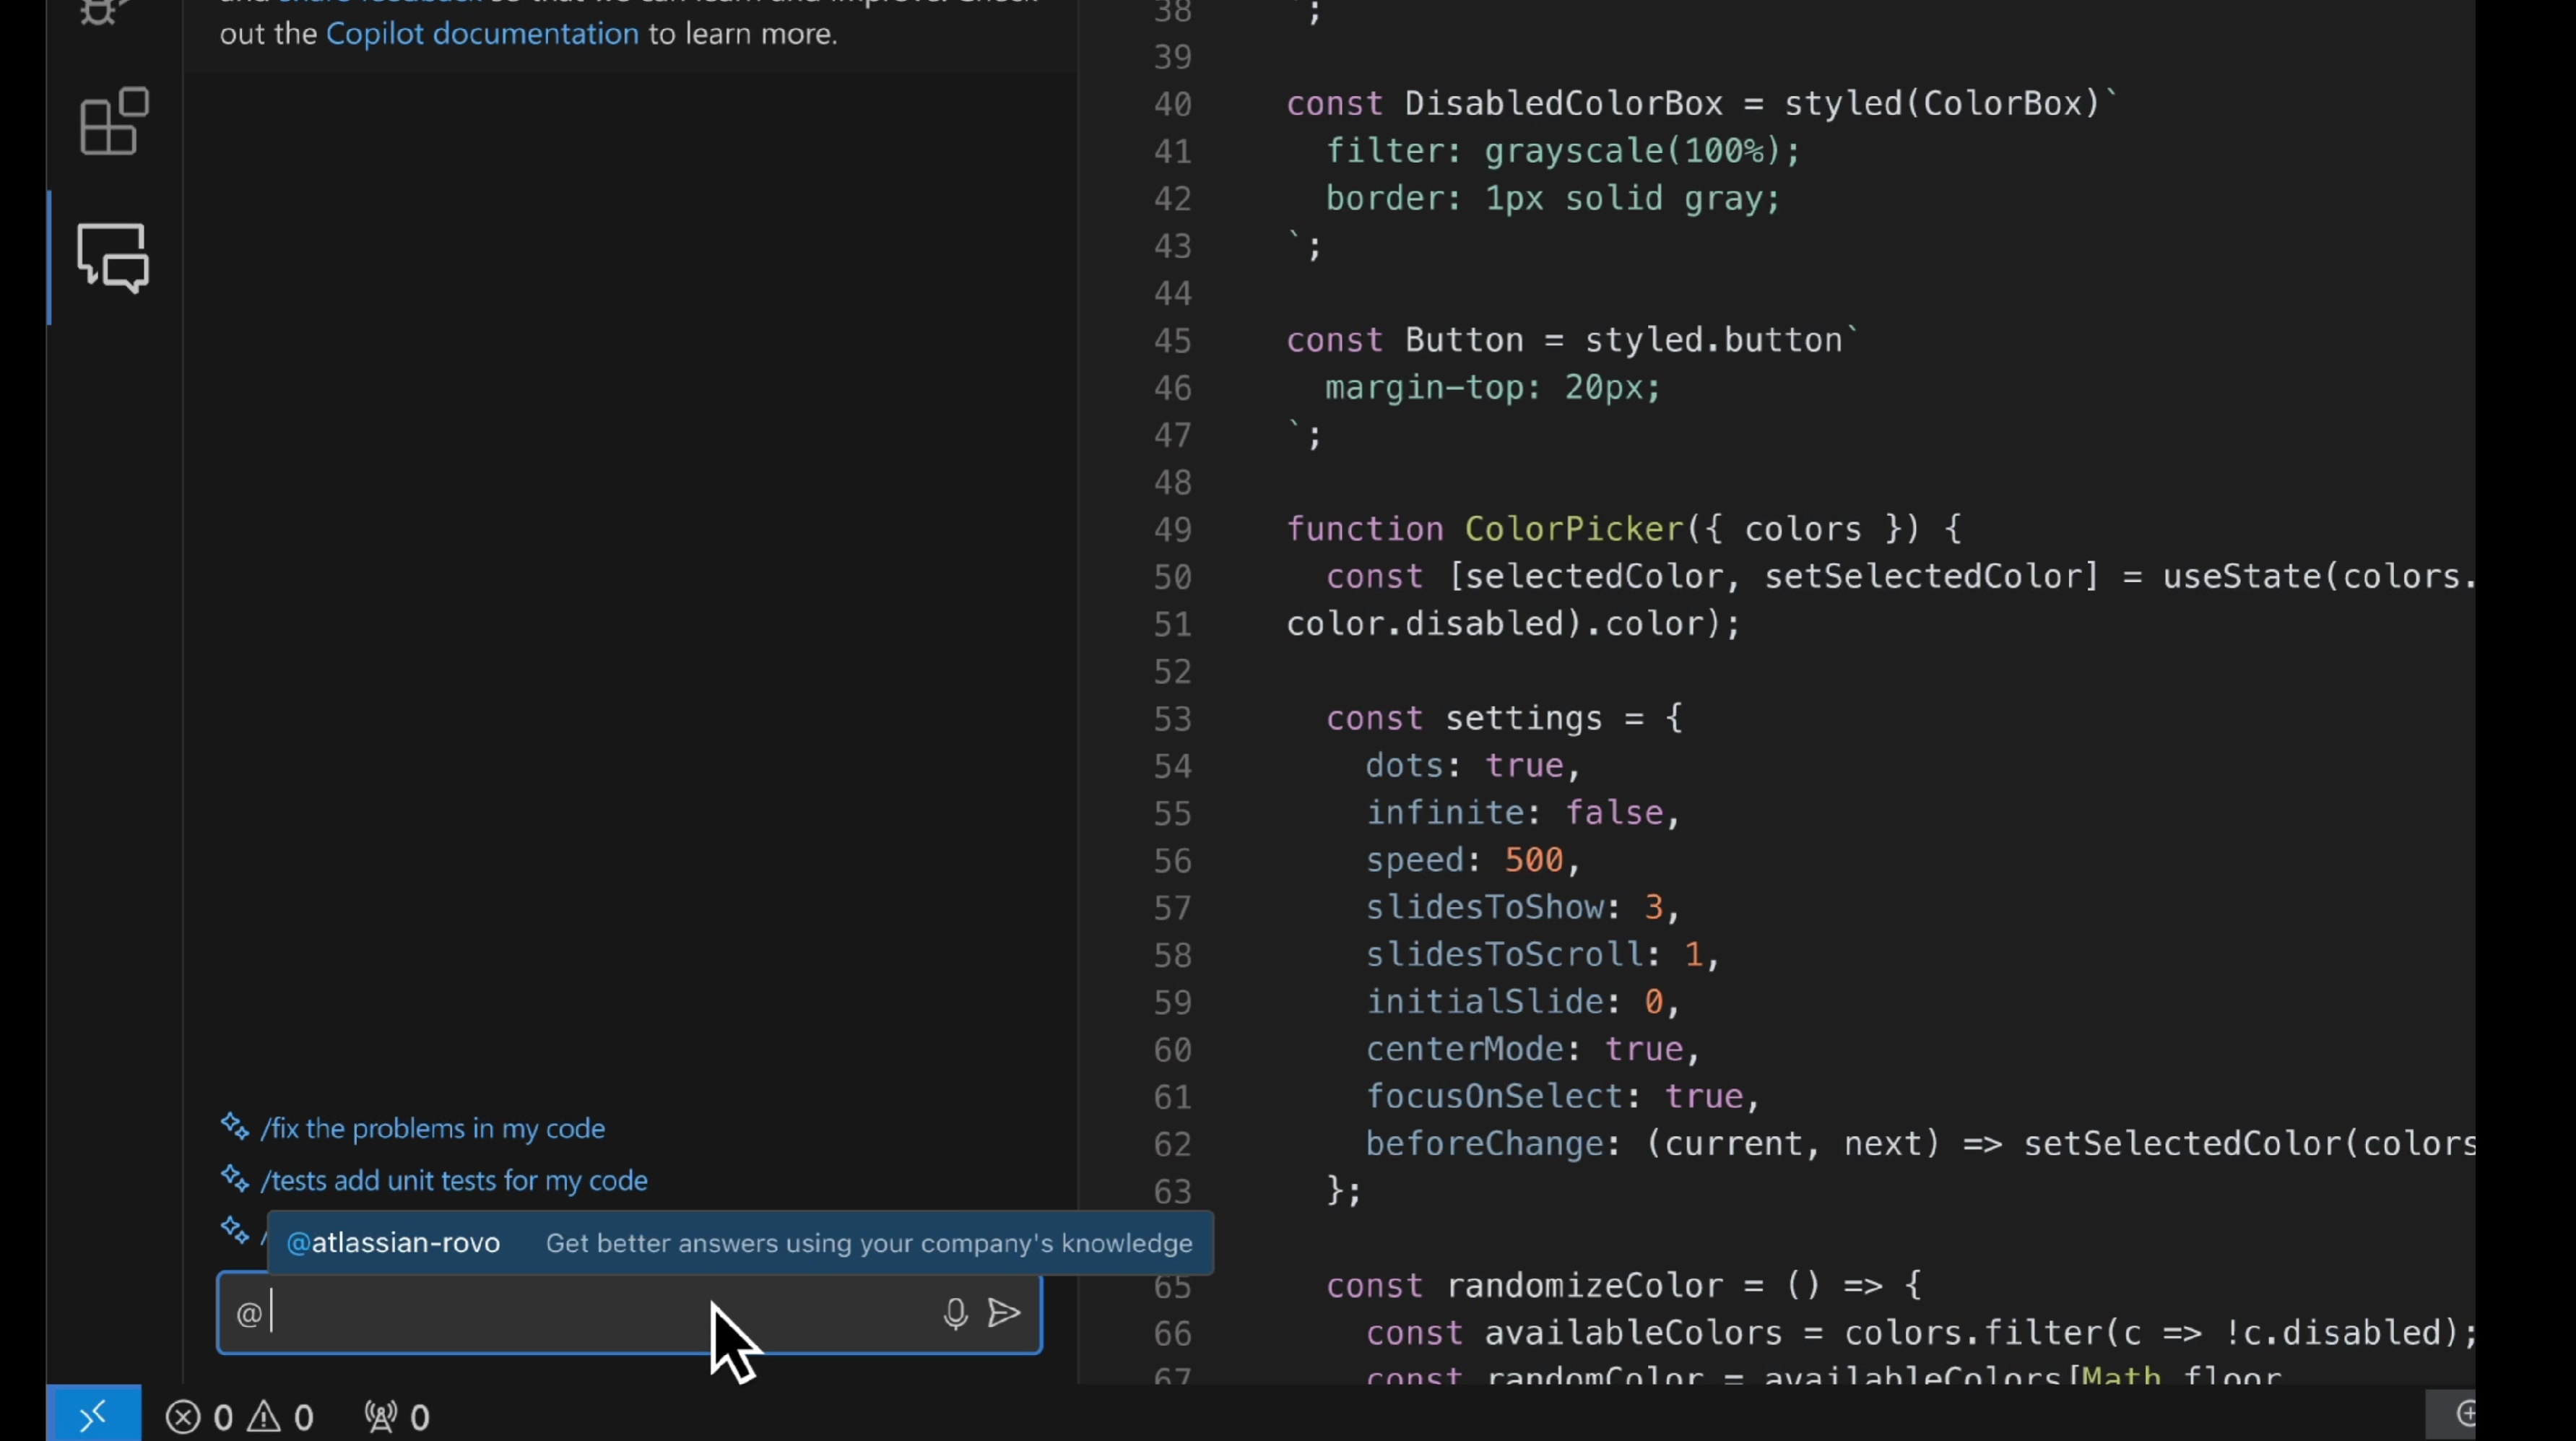2576x1441 pixels.
Task: Show errors count in status bar
Action: tap(199, 1417)
